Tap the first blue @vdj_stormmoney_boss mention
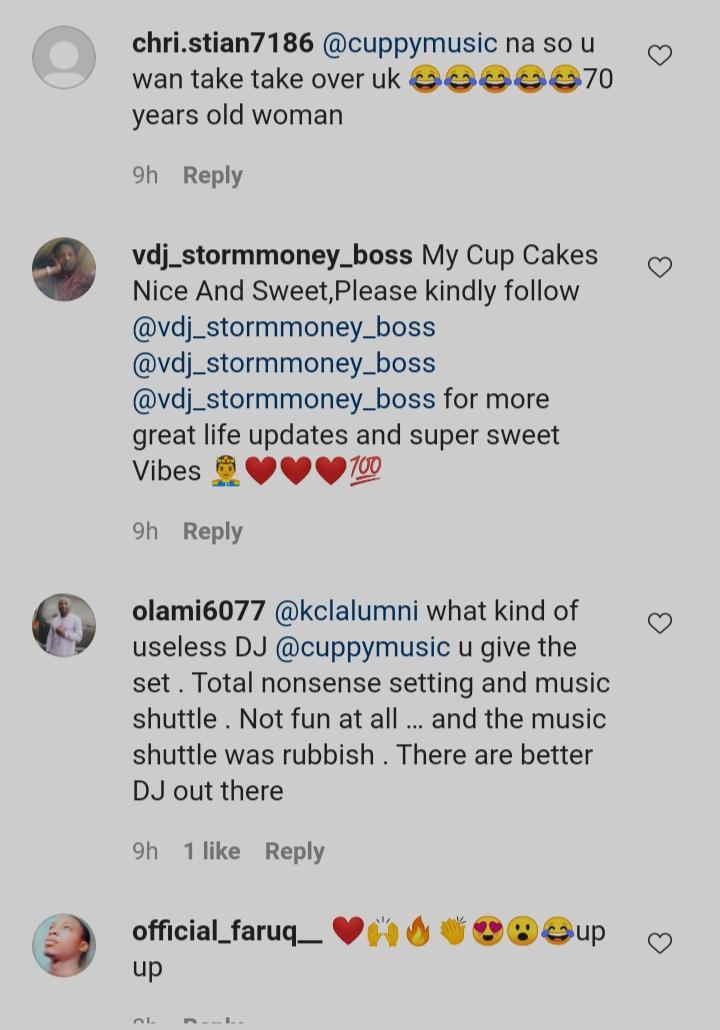 (x=284, y=327)
